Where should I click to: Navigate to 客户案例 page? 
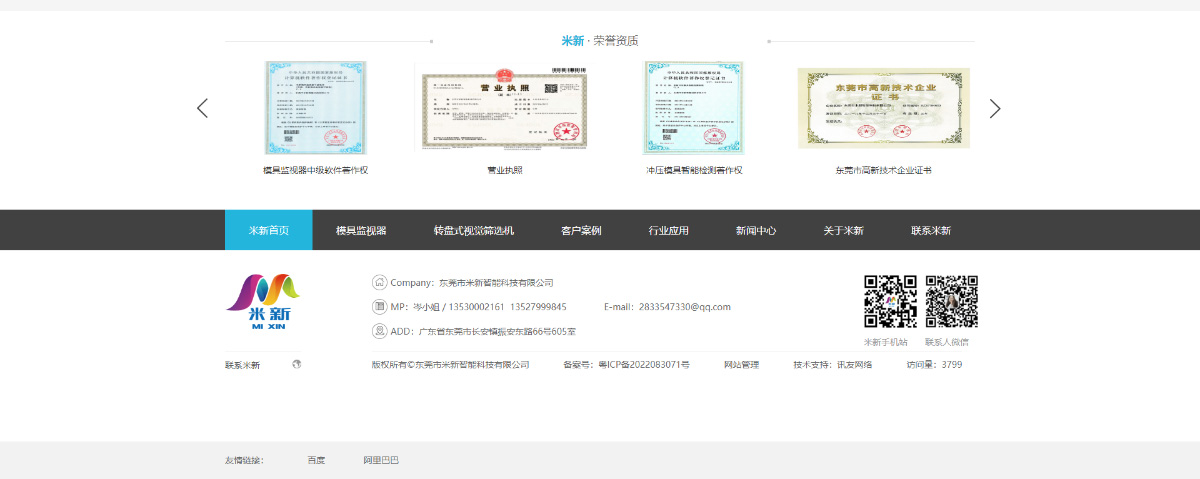click(581, 230)
